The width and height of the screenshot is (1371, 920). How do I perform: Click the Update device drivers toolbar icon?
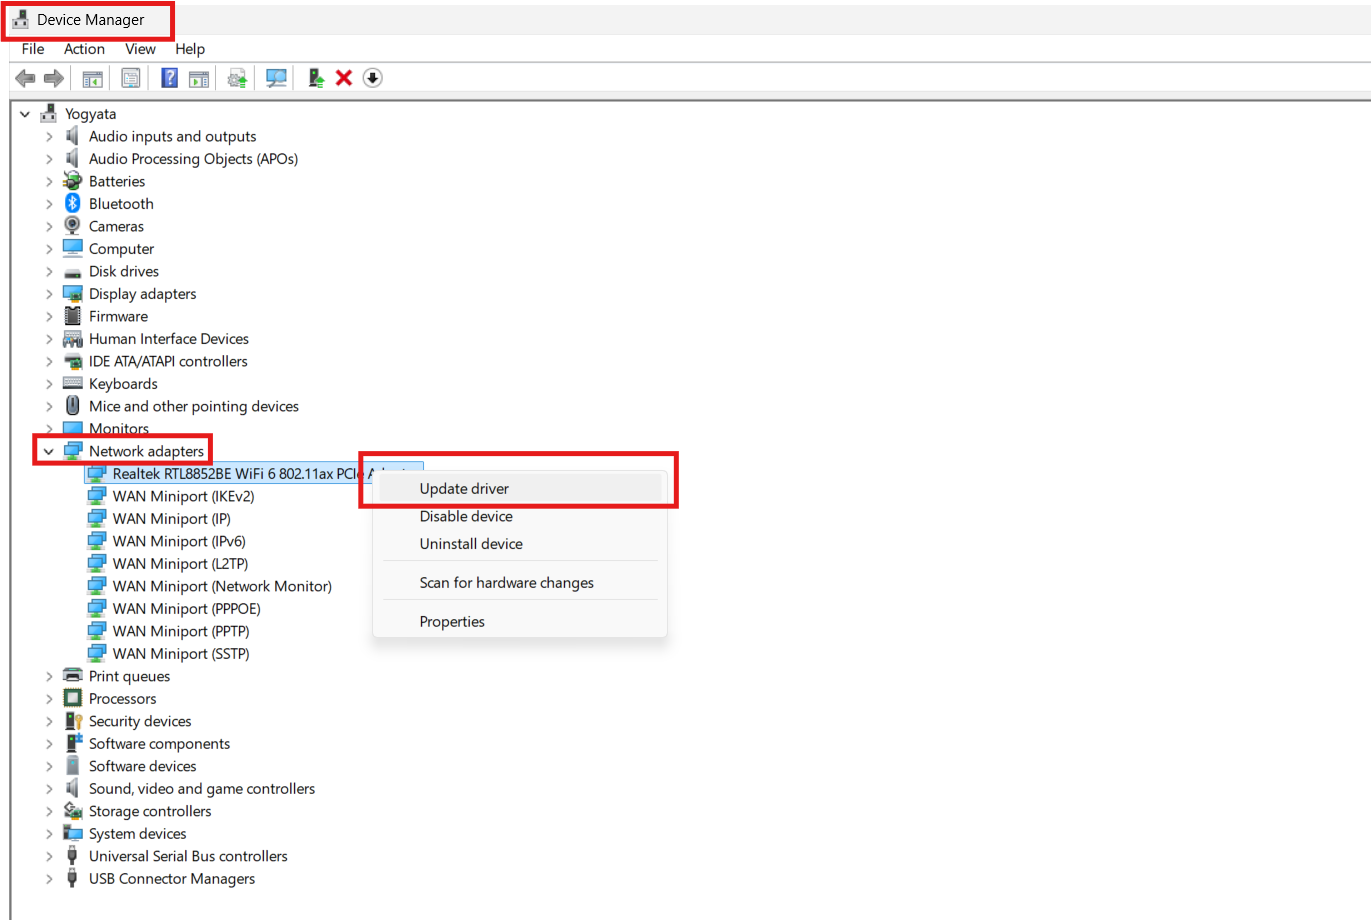pyautogui.click(x=237, y=77)
